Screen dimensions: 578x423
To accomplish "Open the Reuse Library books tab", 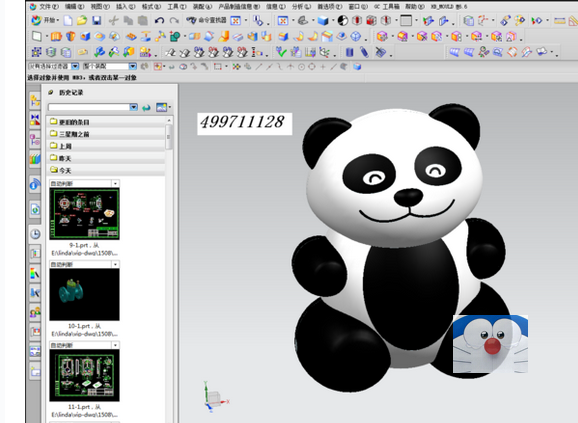I will tap(35, 159).
